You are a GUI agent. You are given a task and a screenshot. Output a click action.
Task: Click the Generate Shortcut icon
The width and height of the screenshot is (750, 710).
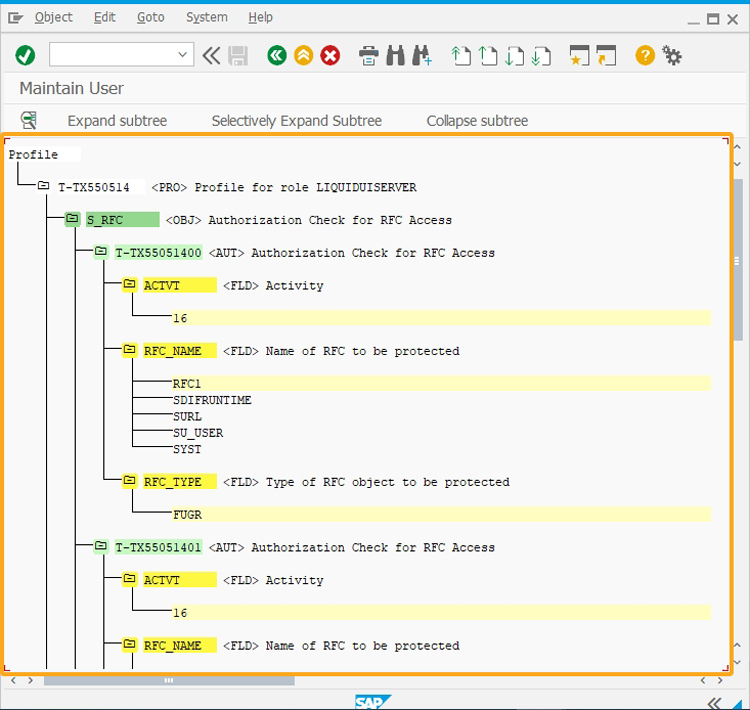(606, 55)
